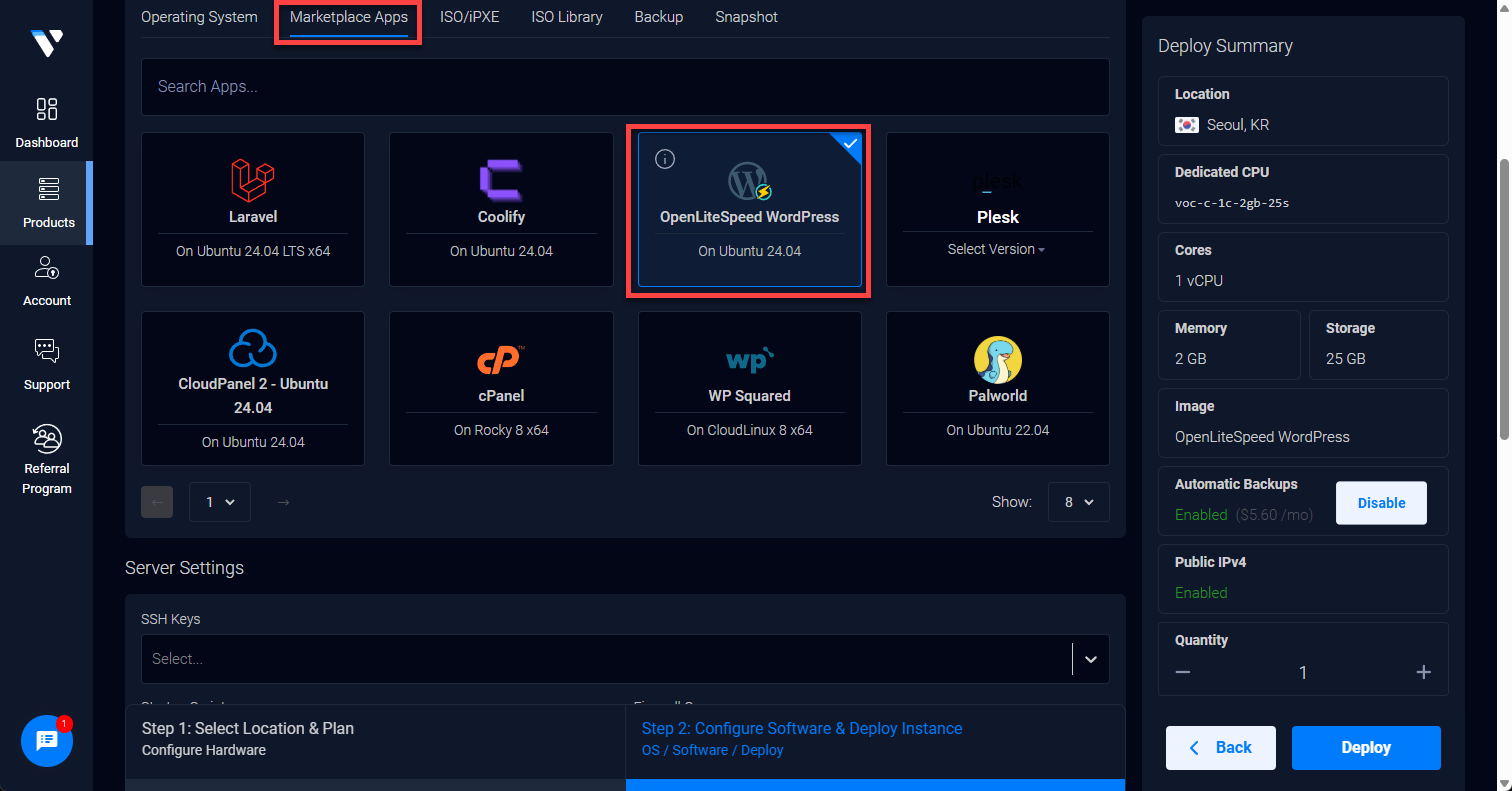The image size is (1512, 791).
Task: Switch to the Backup tab
Action: coord(659,17)
